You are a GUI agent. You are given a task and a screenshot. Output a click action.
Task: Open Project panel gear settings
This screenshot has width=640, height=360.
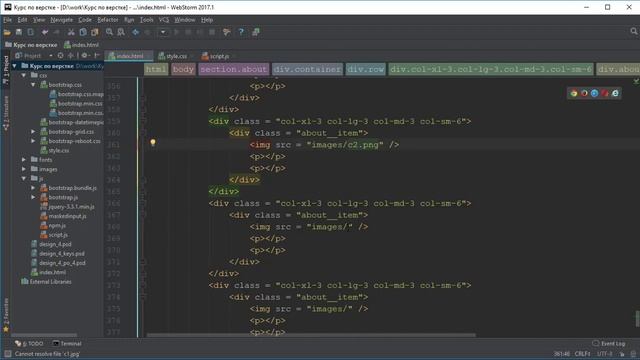84,56
